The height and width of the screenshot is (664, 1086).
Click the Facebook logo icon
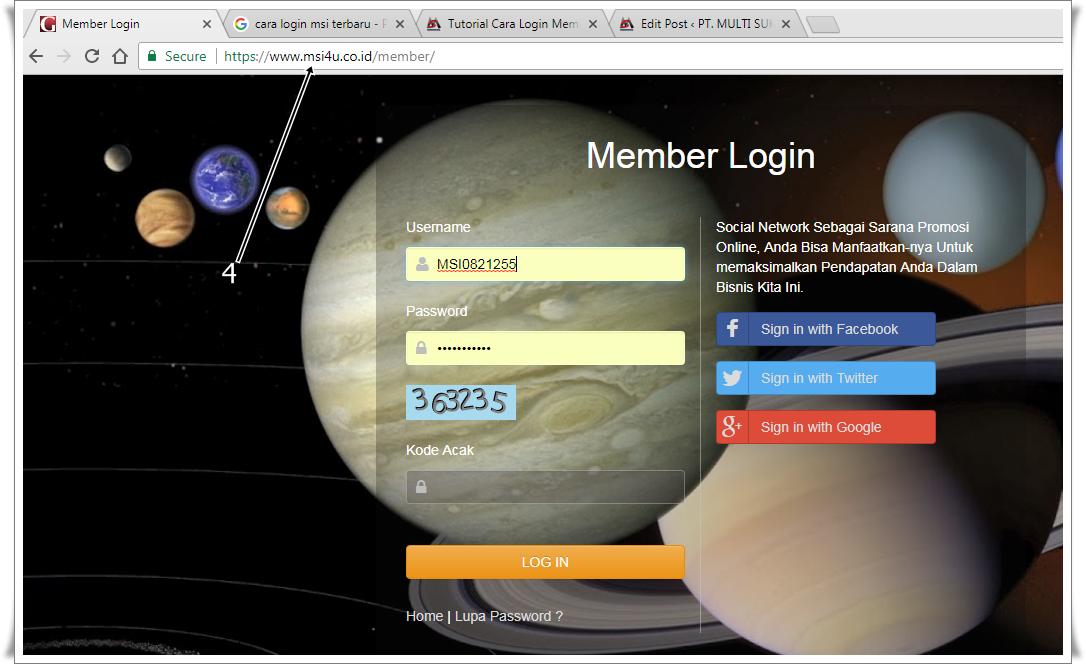click(732, 329)
